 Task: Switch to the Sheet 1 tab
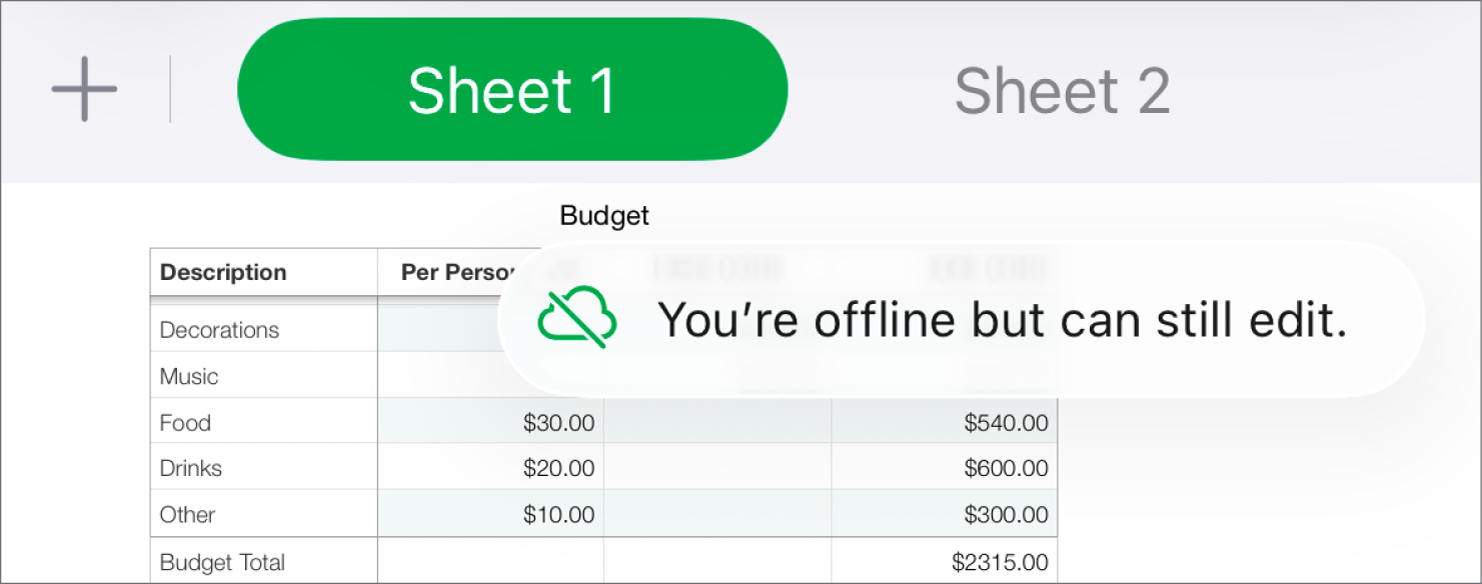[512, 90]
